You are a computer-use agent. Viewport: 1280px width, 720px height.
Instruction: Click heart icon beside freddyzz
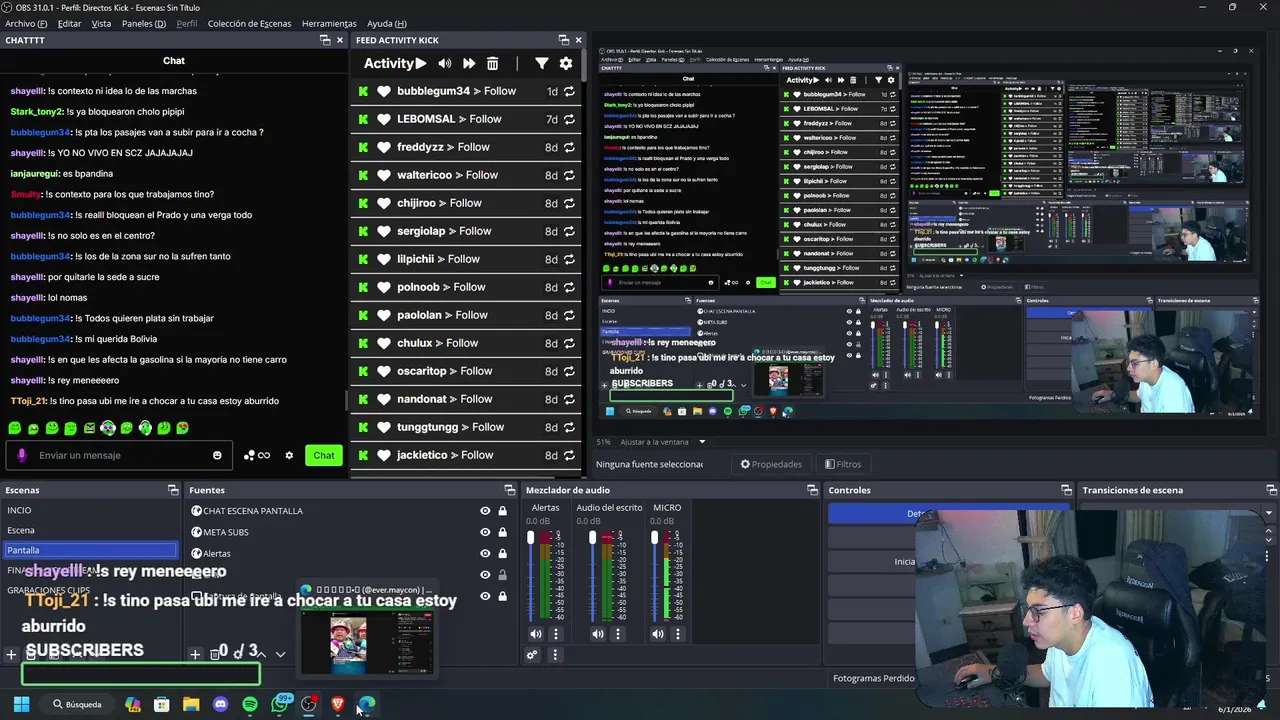pos(383,147)
